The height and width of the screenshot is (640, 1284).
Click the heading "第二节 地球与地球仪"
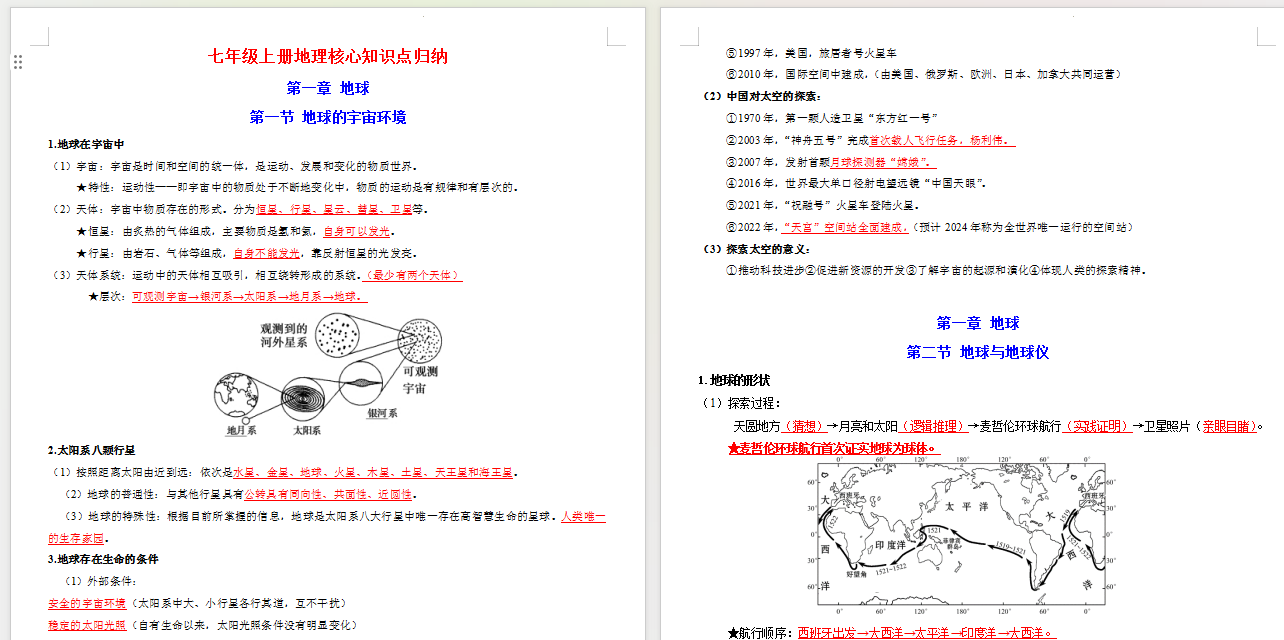pos(977,352)
